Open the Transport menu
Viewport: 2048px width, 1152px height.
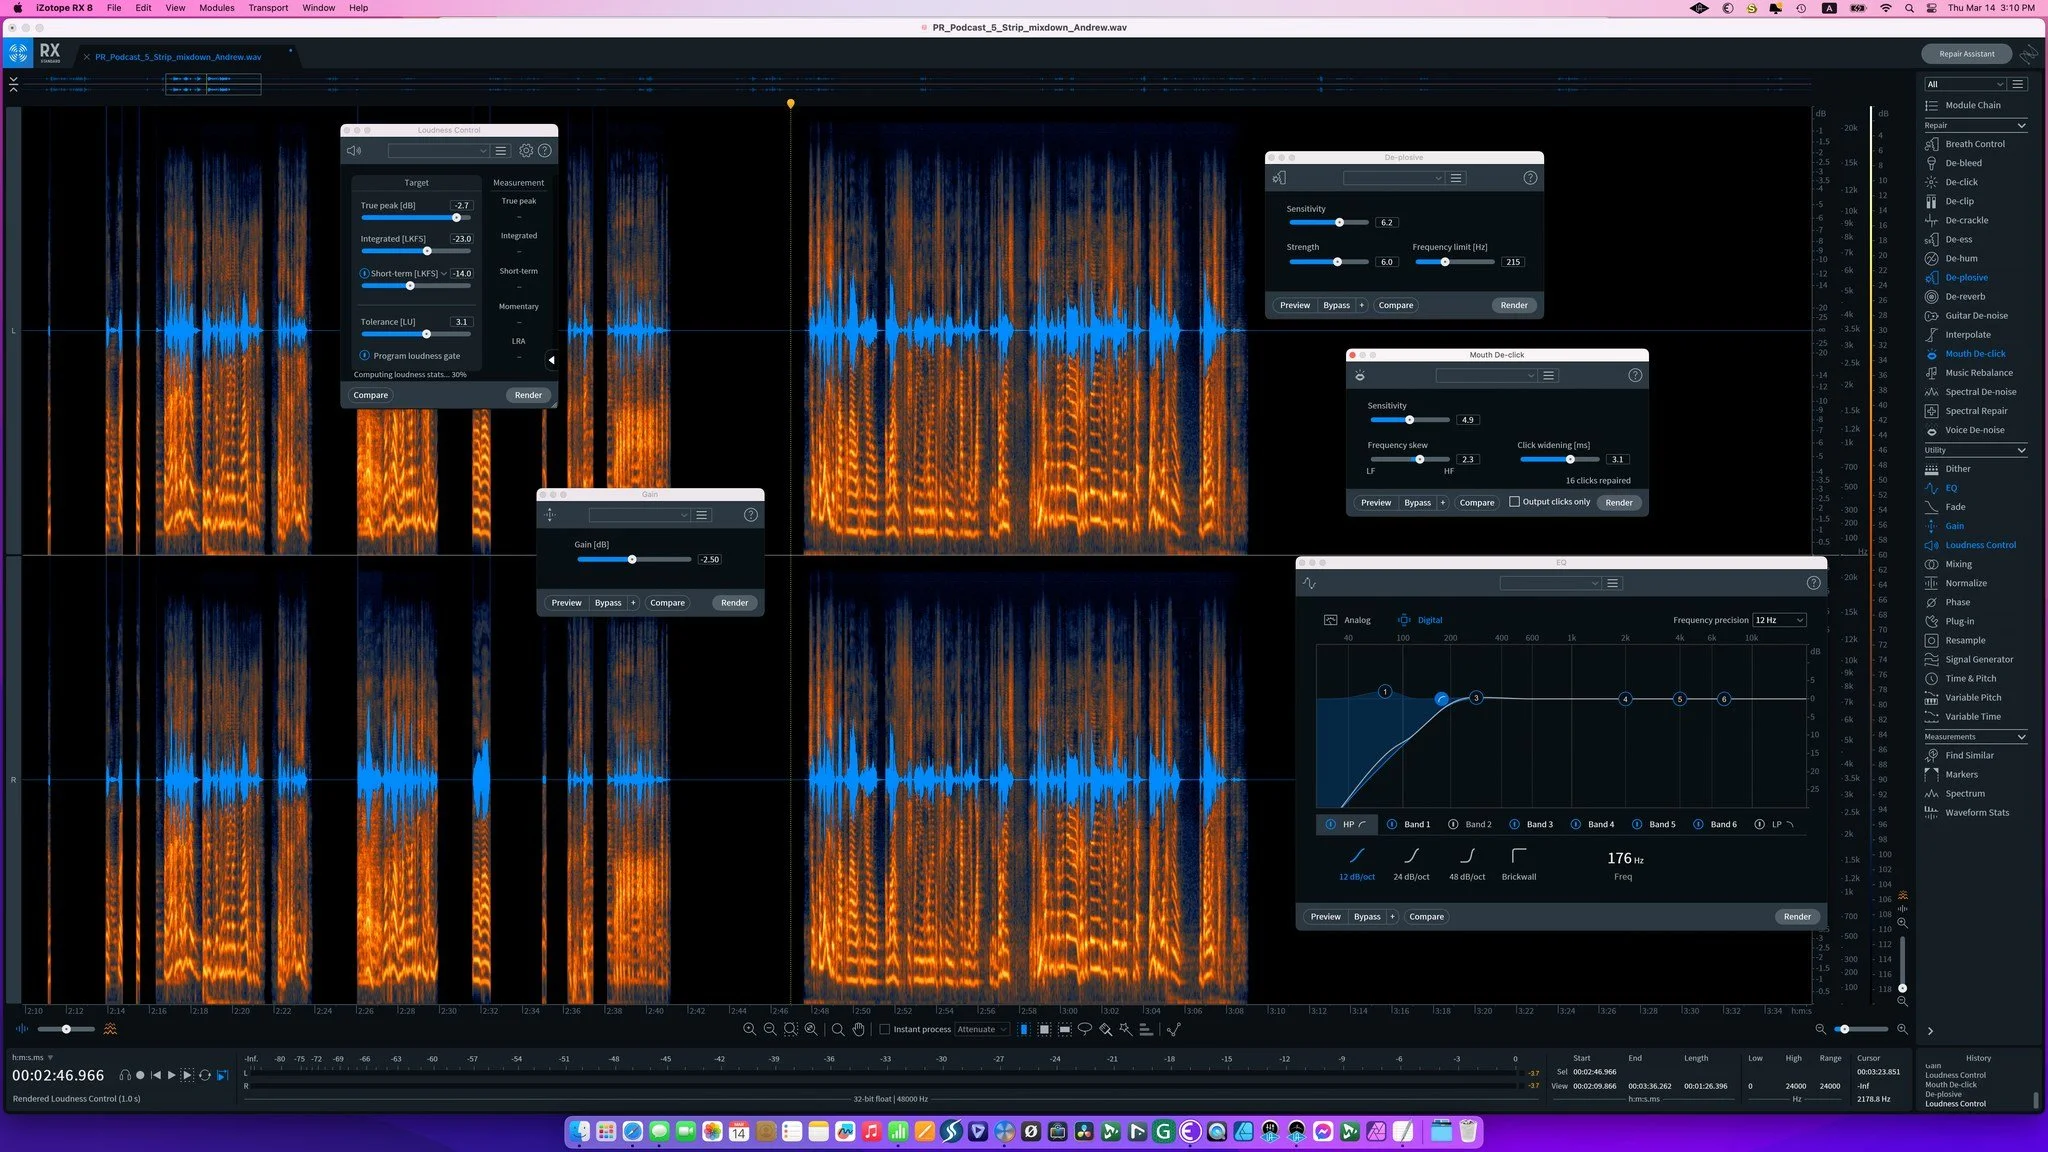coord(268,8)
